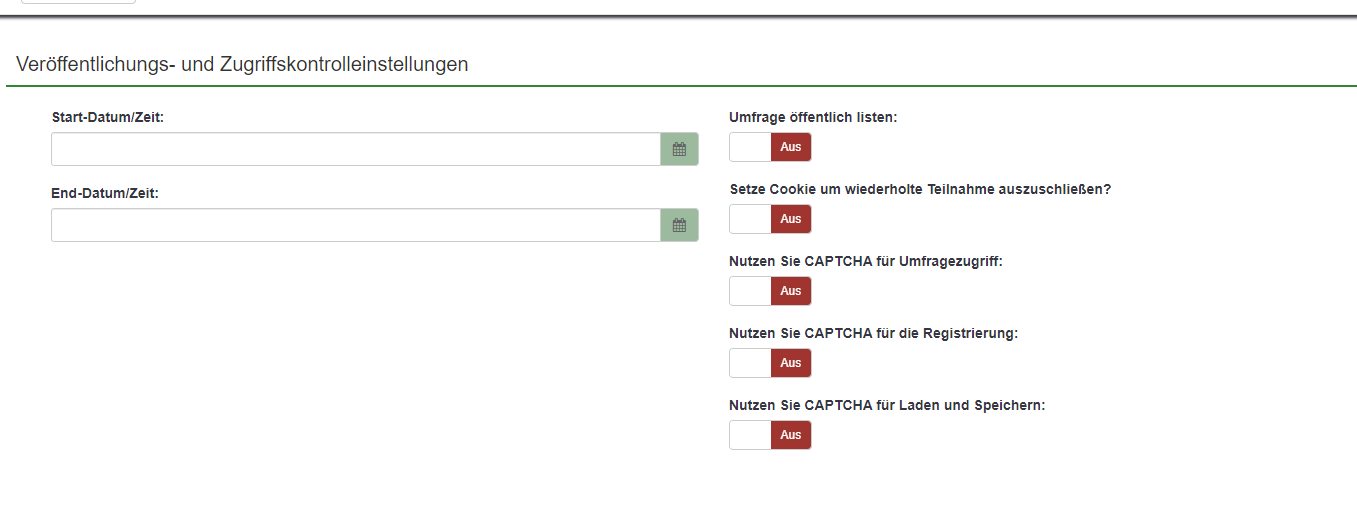Click the 'Umfrage öffentlich listen:' label text
Viewport: 1357px width, 520px height.
[813, 118]
